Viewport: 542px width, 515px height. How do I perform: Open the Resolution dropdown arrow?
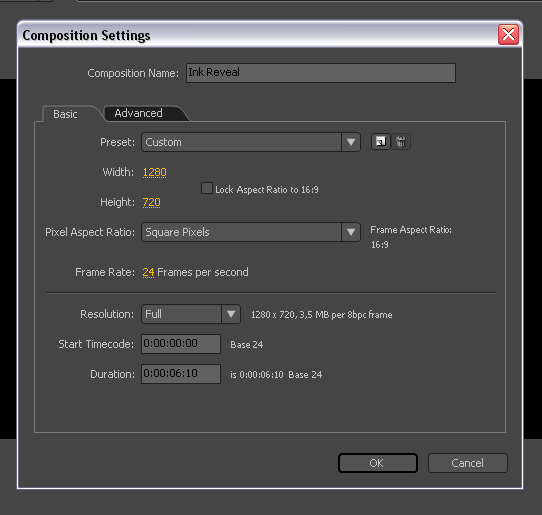pos(231,314)
